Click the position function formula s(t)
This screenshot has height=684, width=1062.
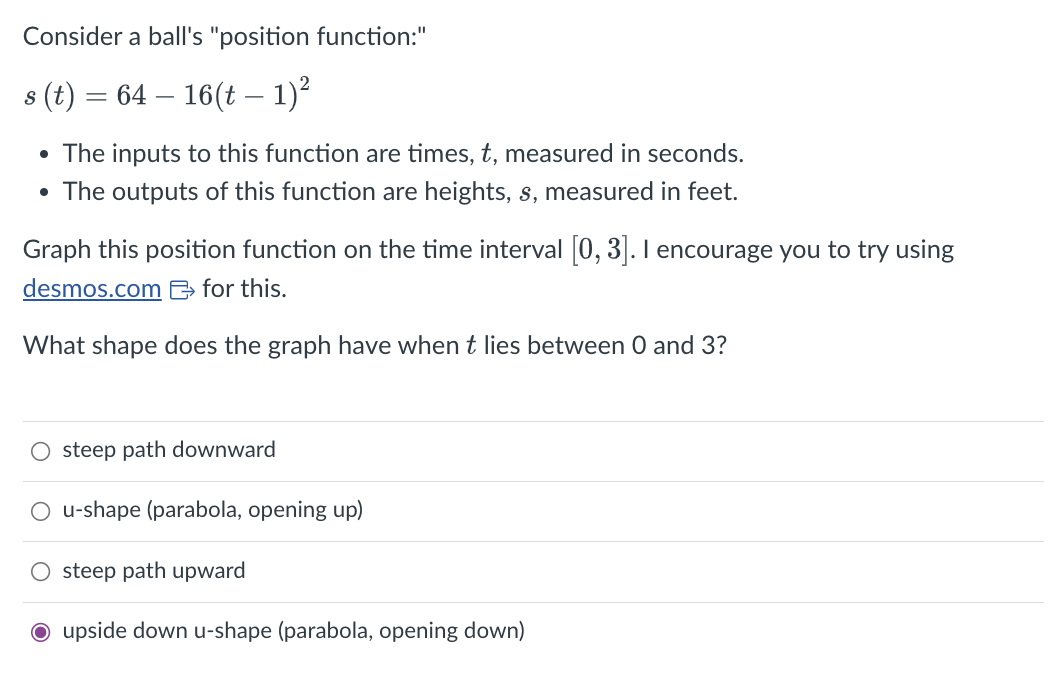[x=165, y=93]
